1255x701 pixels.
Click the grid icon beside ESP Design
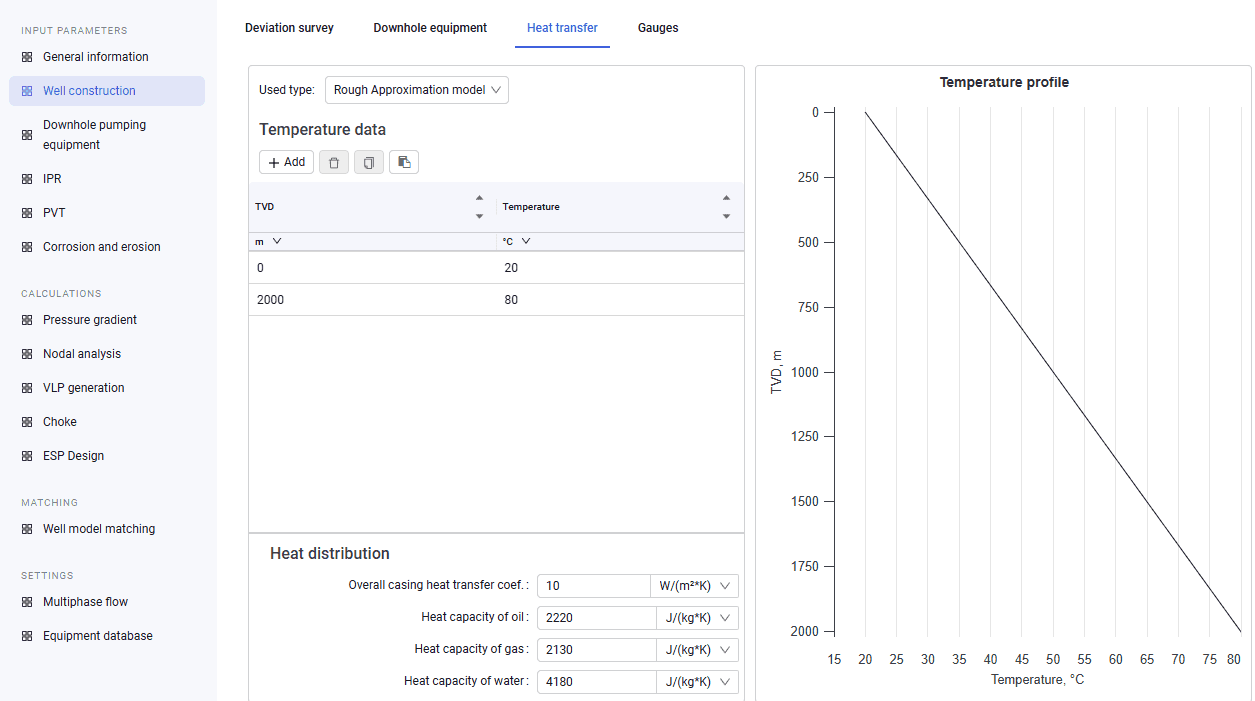(x=27, y=456)
